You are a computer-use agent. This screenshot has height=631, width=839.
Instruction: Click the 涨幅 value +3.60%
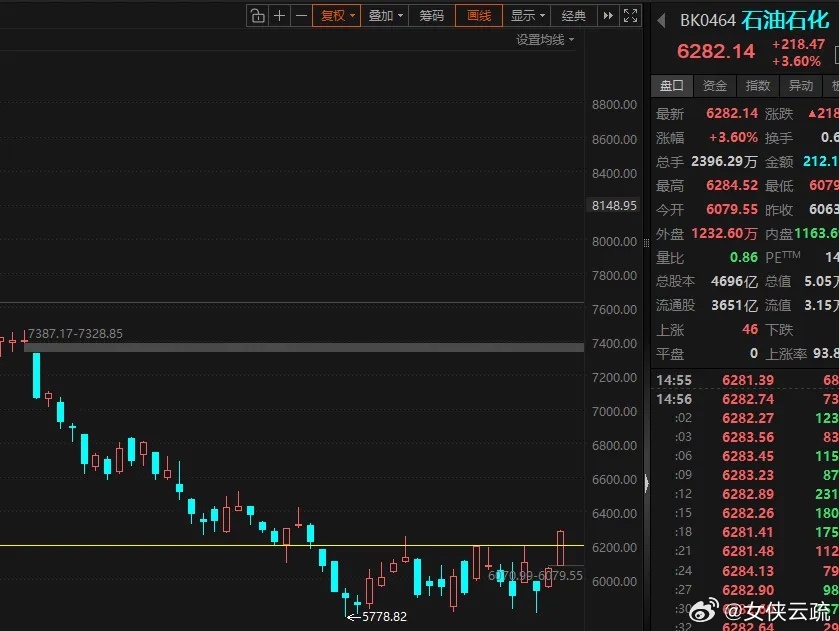[733, 138]
